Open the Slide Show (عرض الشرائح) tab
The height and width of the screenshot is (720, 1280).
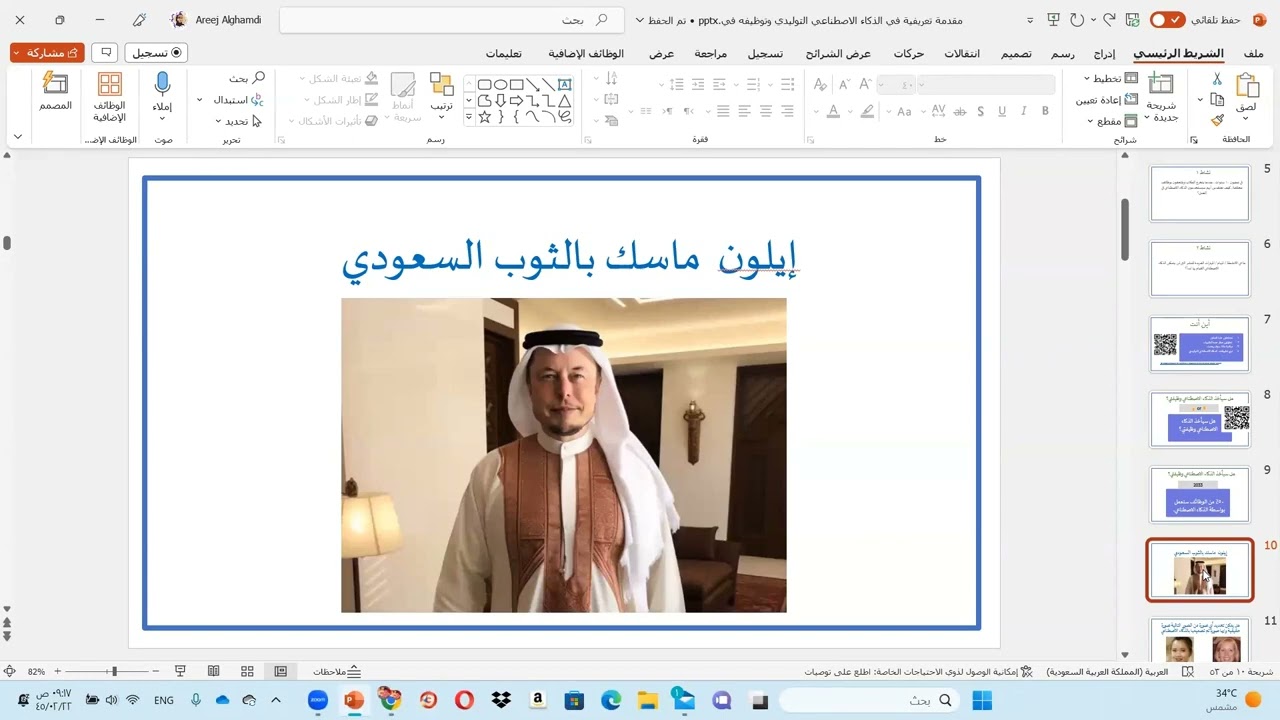pyautogui.click(x=839, y=53)
